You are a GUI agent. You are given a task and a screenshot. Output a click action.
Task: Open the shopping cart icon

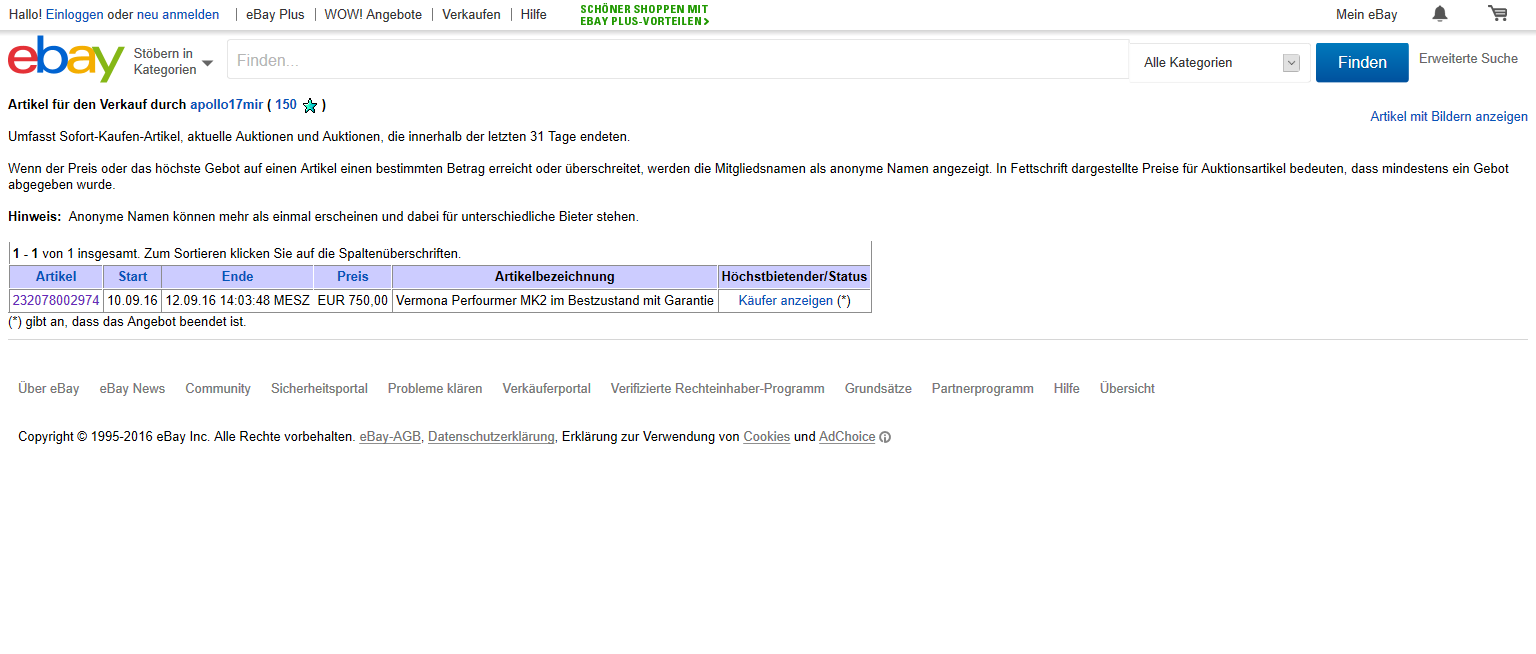[1497, 14]
